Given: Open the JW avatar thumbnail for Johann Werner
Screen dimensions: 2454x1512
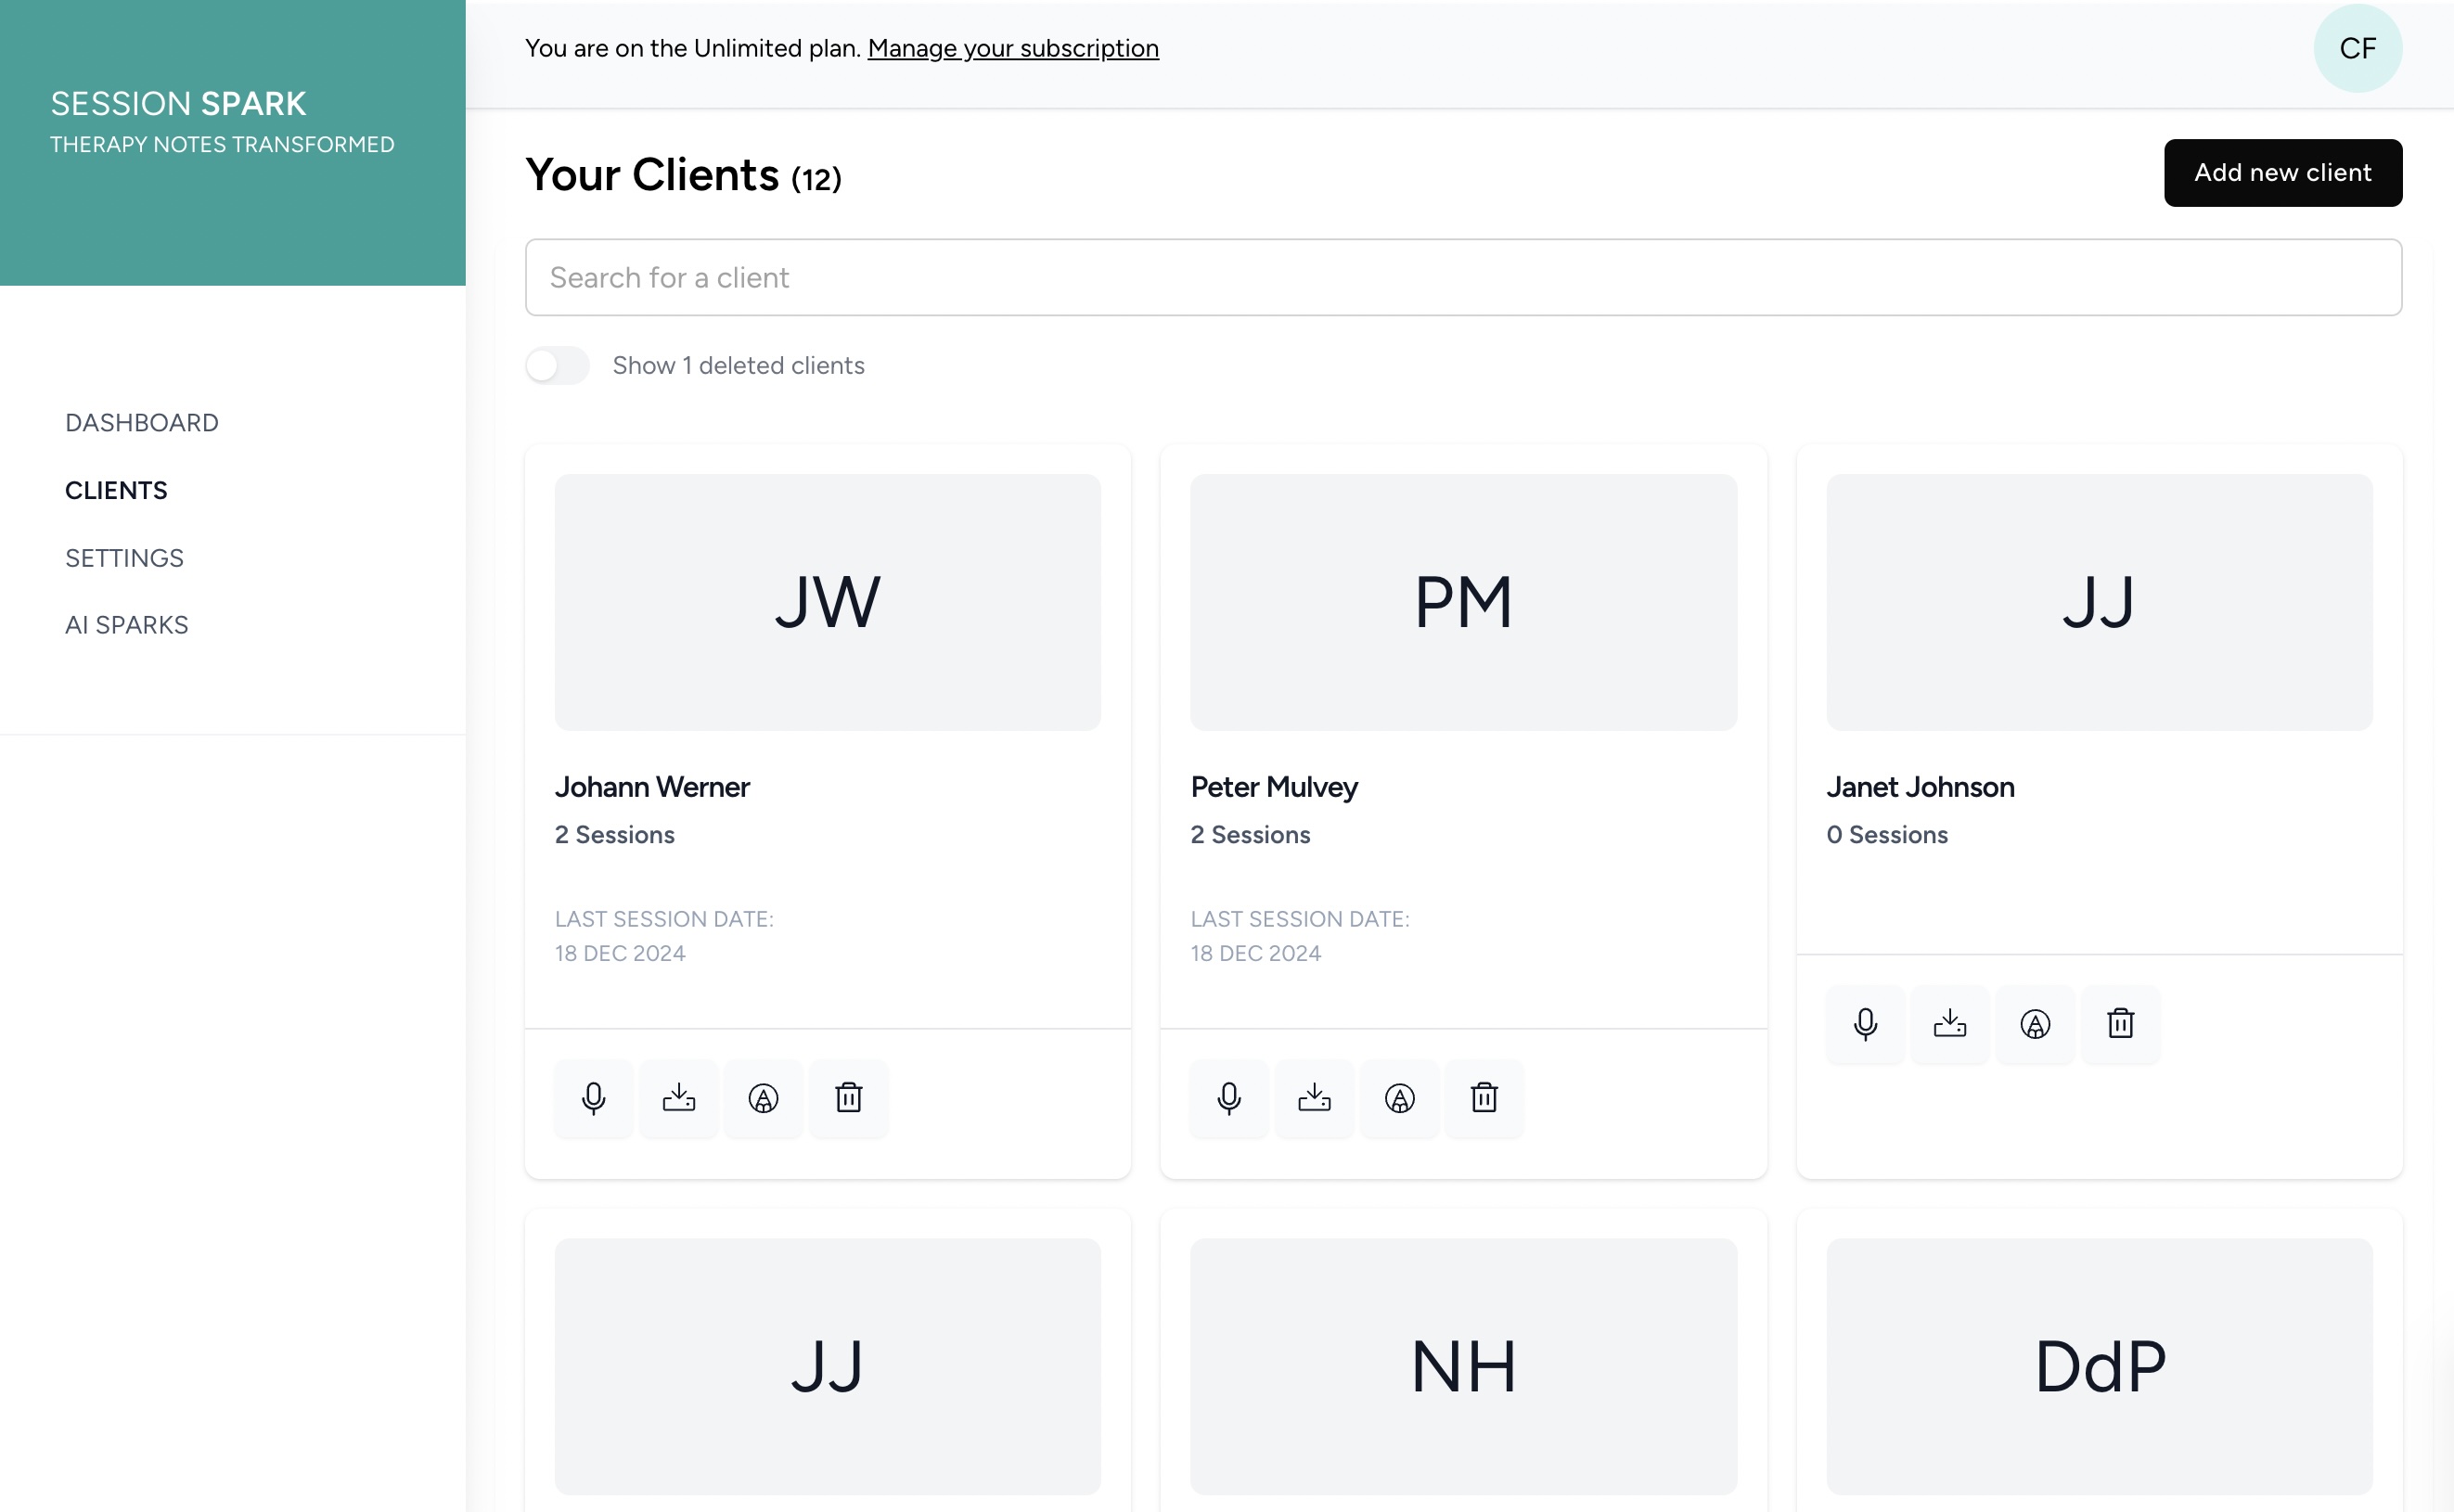Looking at the screenshot, I should click(x=828, y=602).
